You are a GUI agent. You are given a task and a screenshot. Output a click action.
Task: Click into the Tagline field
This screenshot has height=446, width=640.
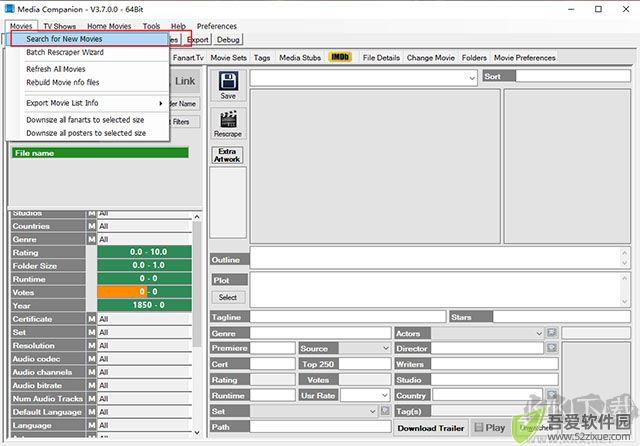[348, 317]
